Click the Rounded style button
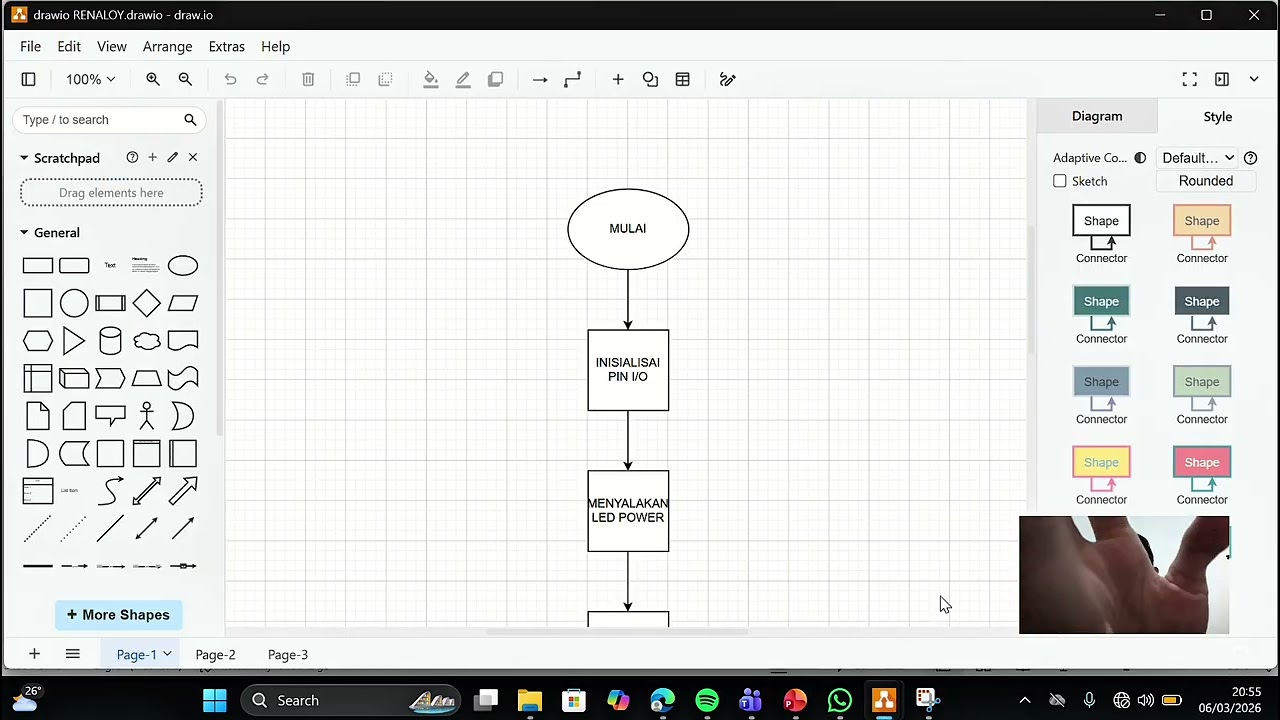 [1206, 181]
